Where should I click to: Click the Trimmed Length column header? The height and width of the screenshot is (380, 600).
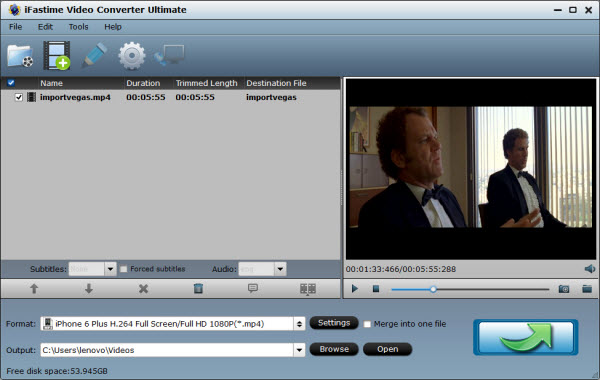[208, 83]
